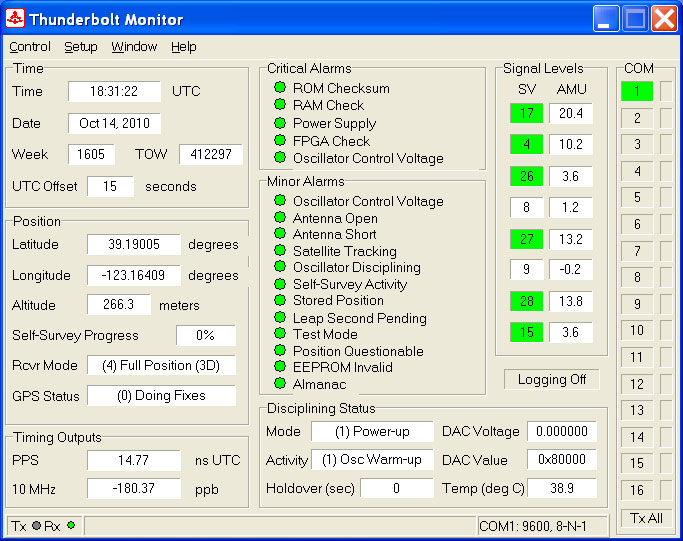683x541 pixels.
Task: Open the Window menu
Action: point(134,47)
